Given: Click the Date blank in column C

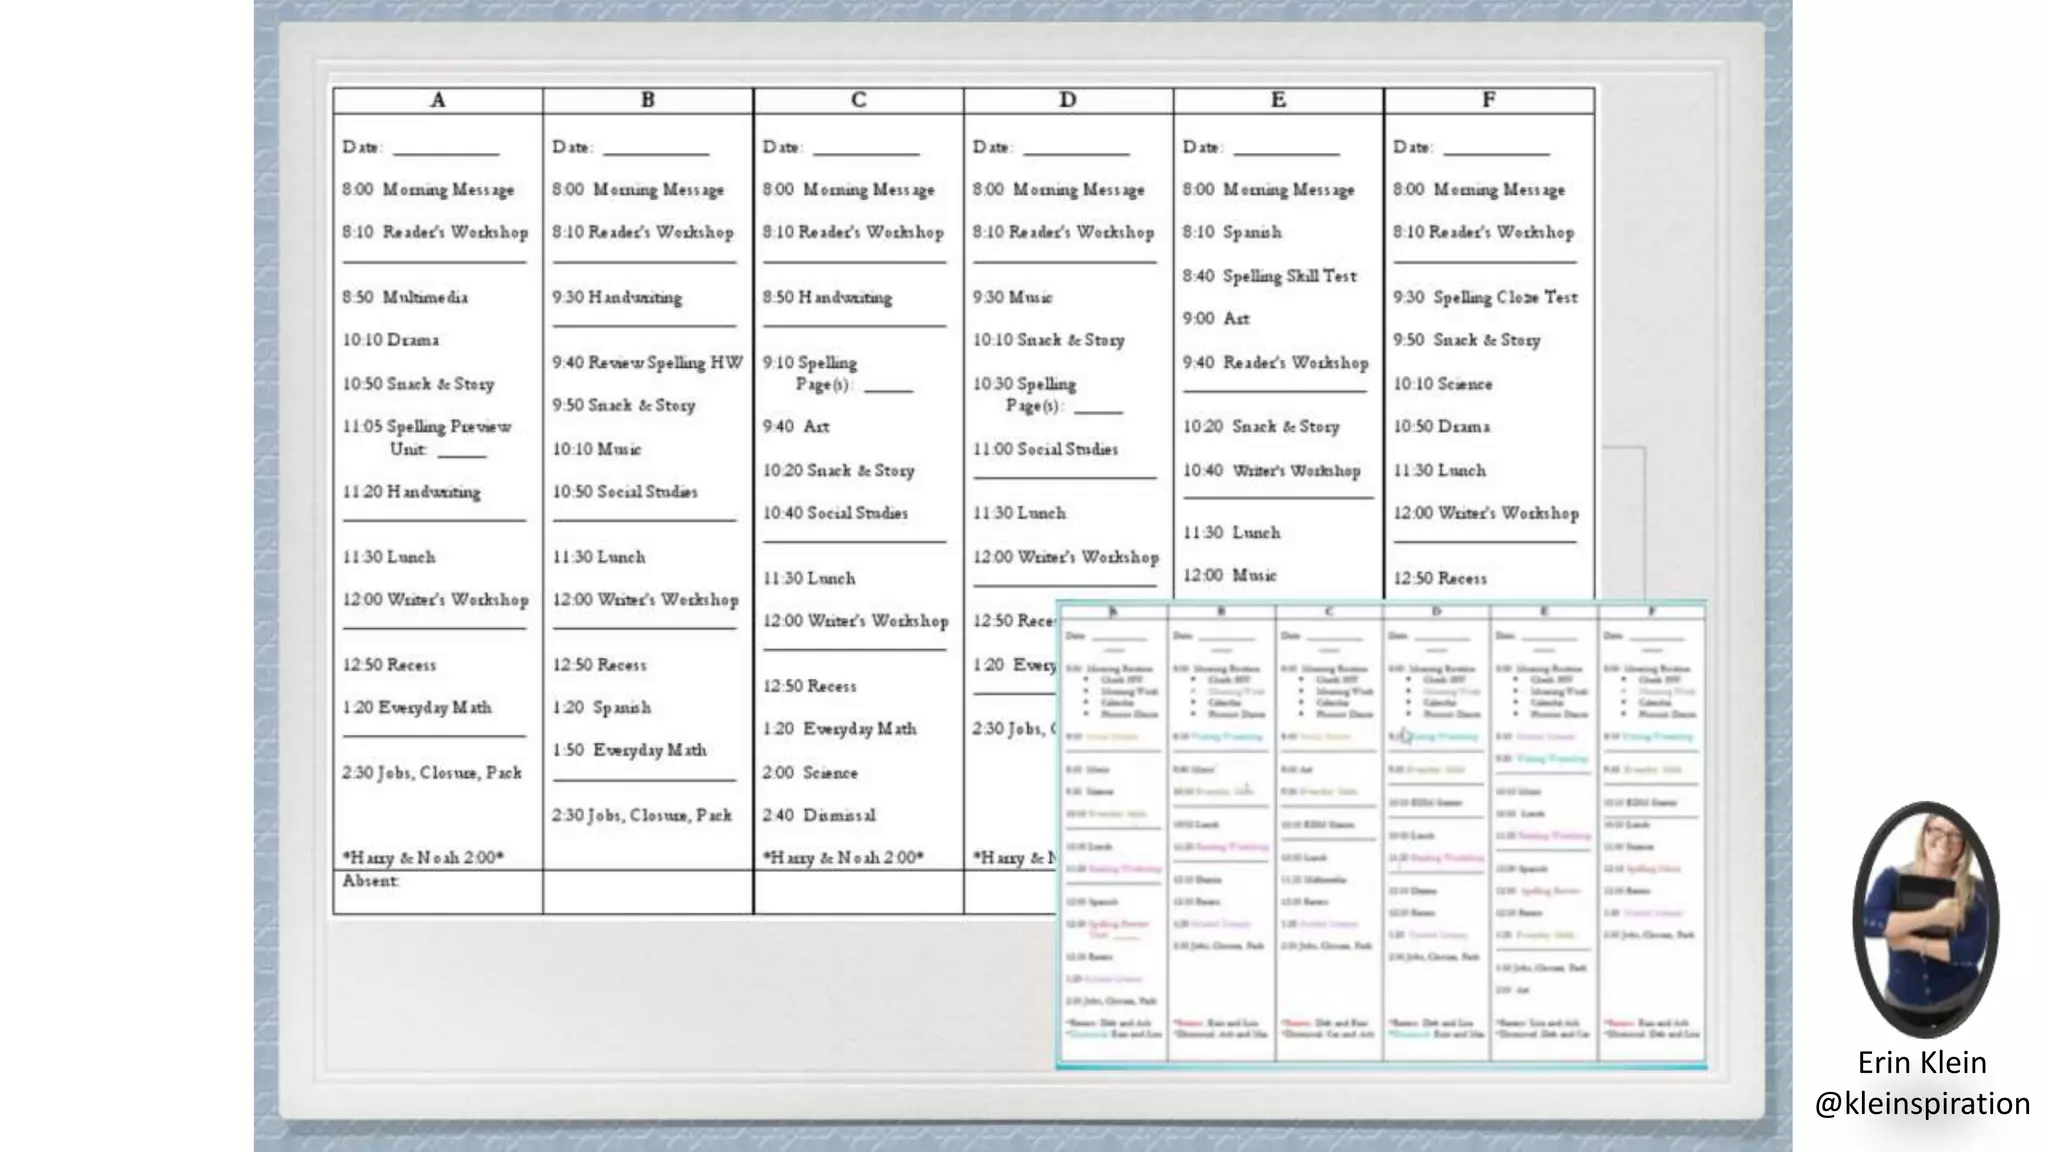Looking at the screenshot, I should pyautogui.click(x=866, y=150).
